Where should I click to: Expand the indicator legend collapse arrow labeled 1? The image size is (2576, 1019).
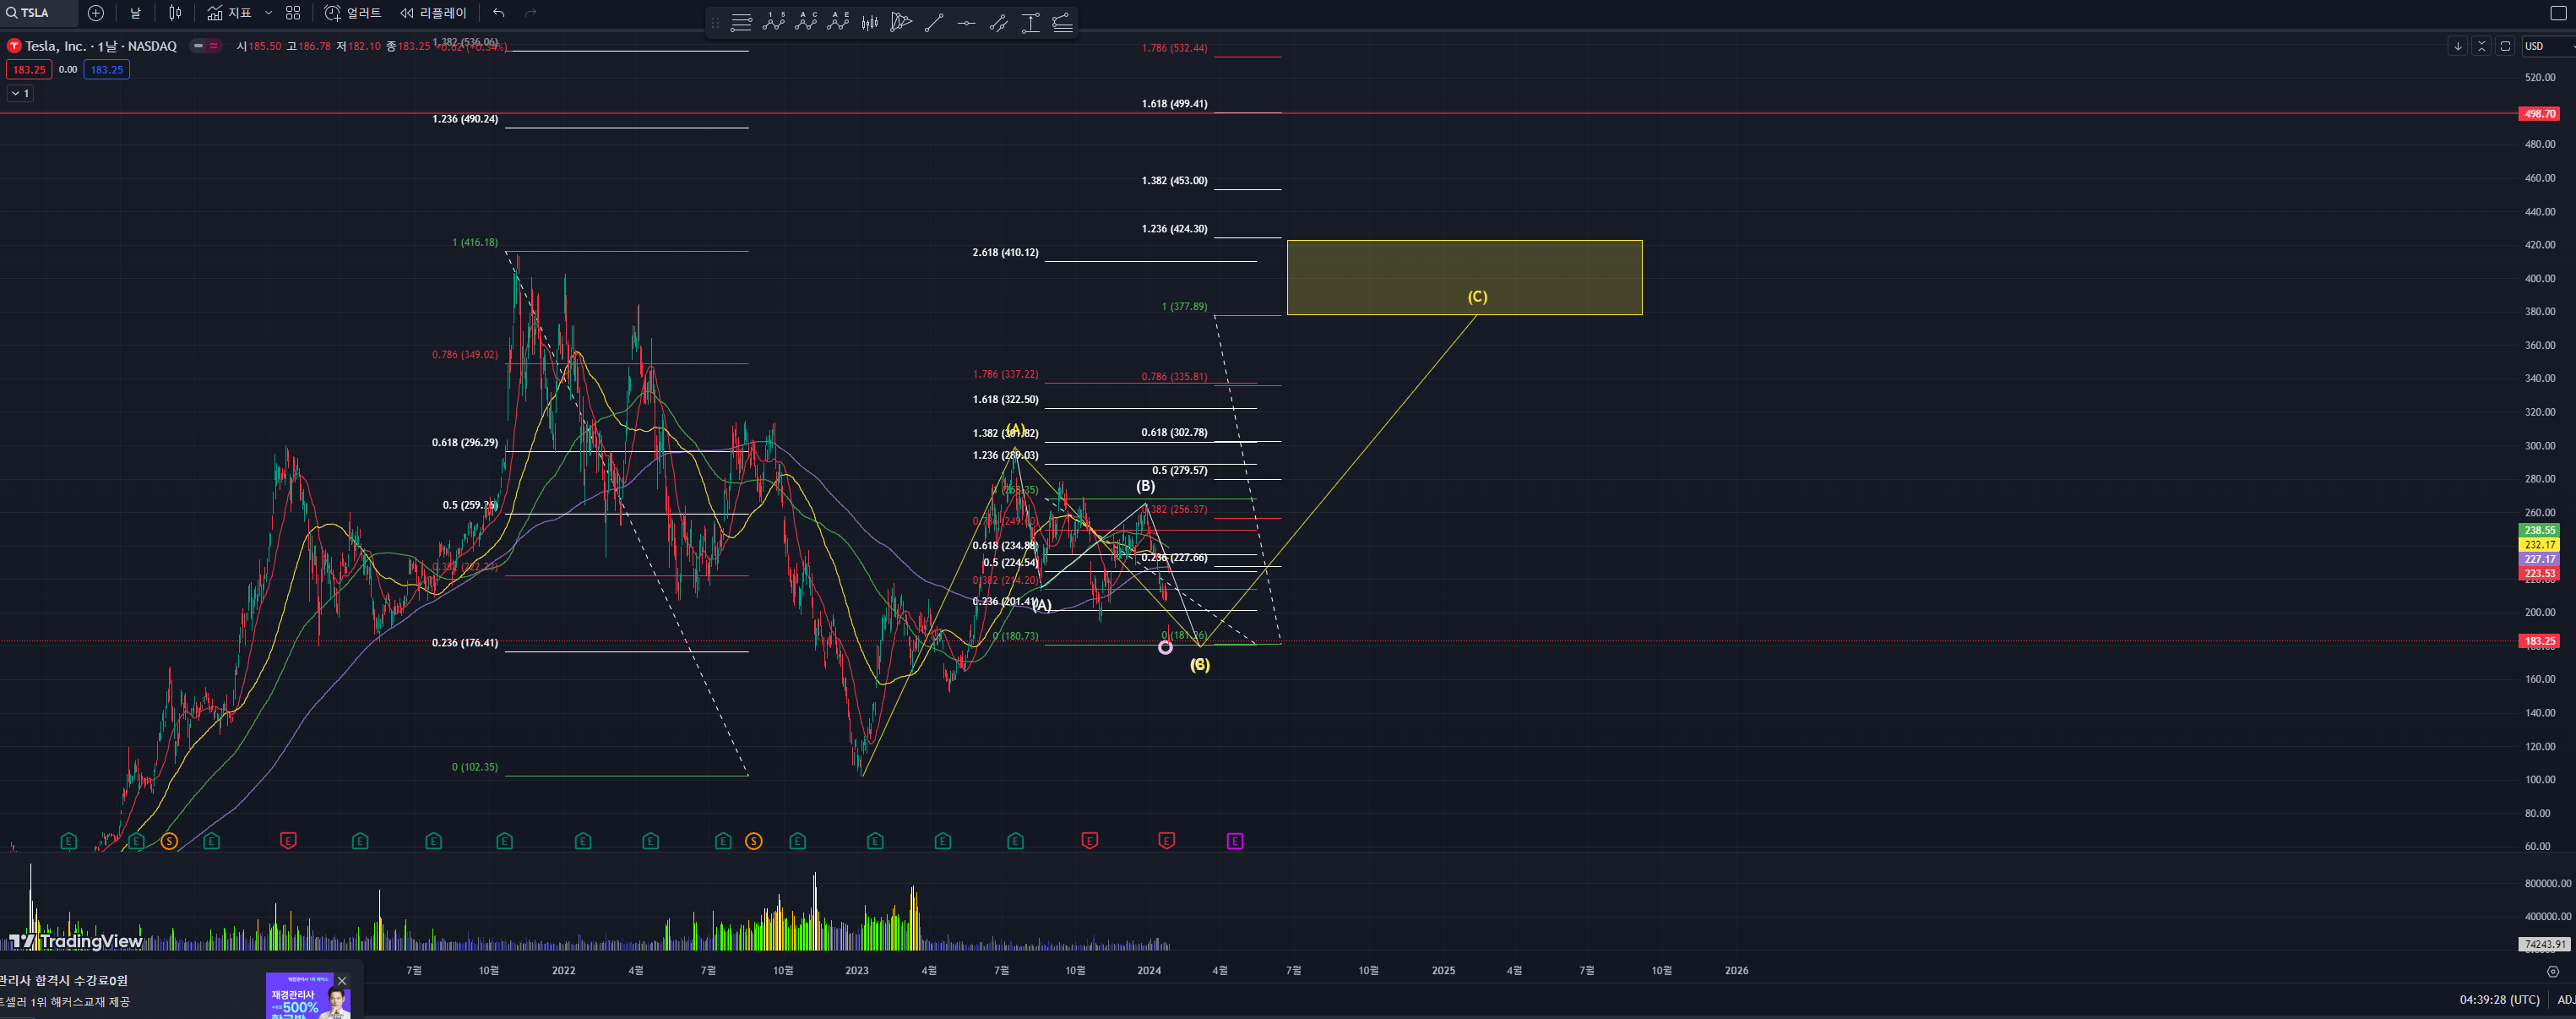pyautogui.click(x=20, y=93)
